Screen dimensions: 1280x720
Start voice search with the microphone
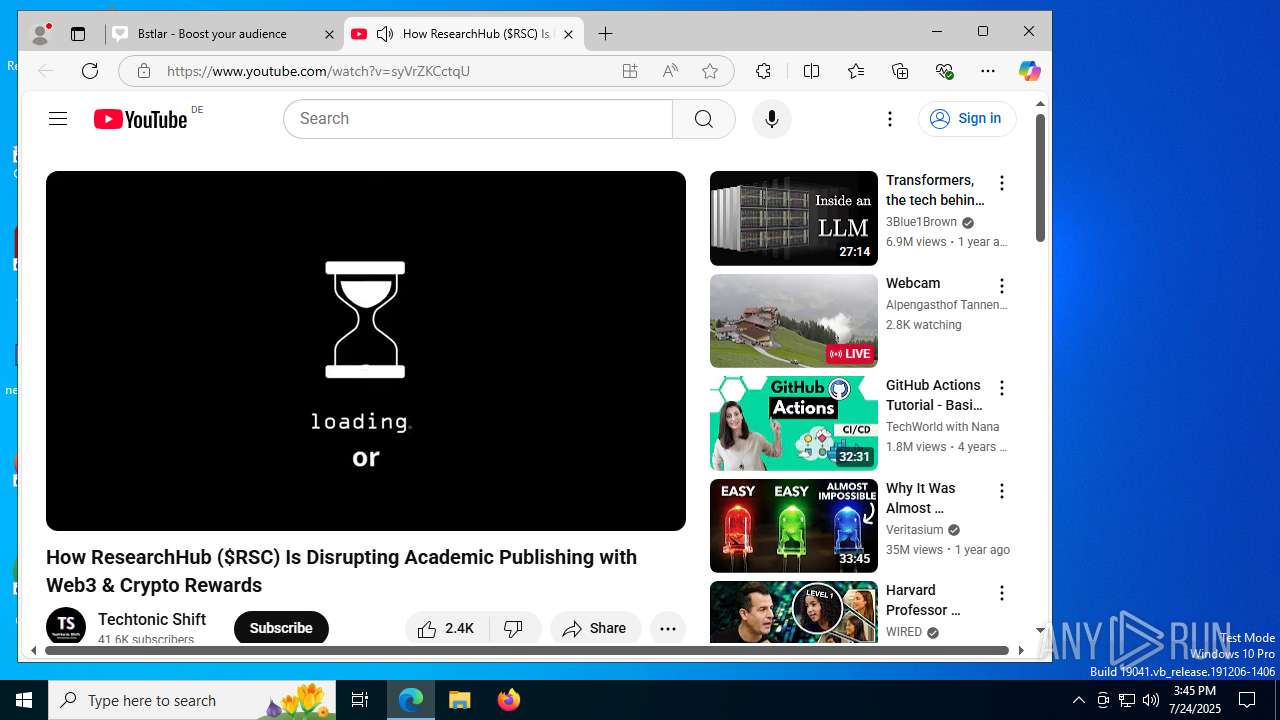click(771, 119)
